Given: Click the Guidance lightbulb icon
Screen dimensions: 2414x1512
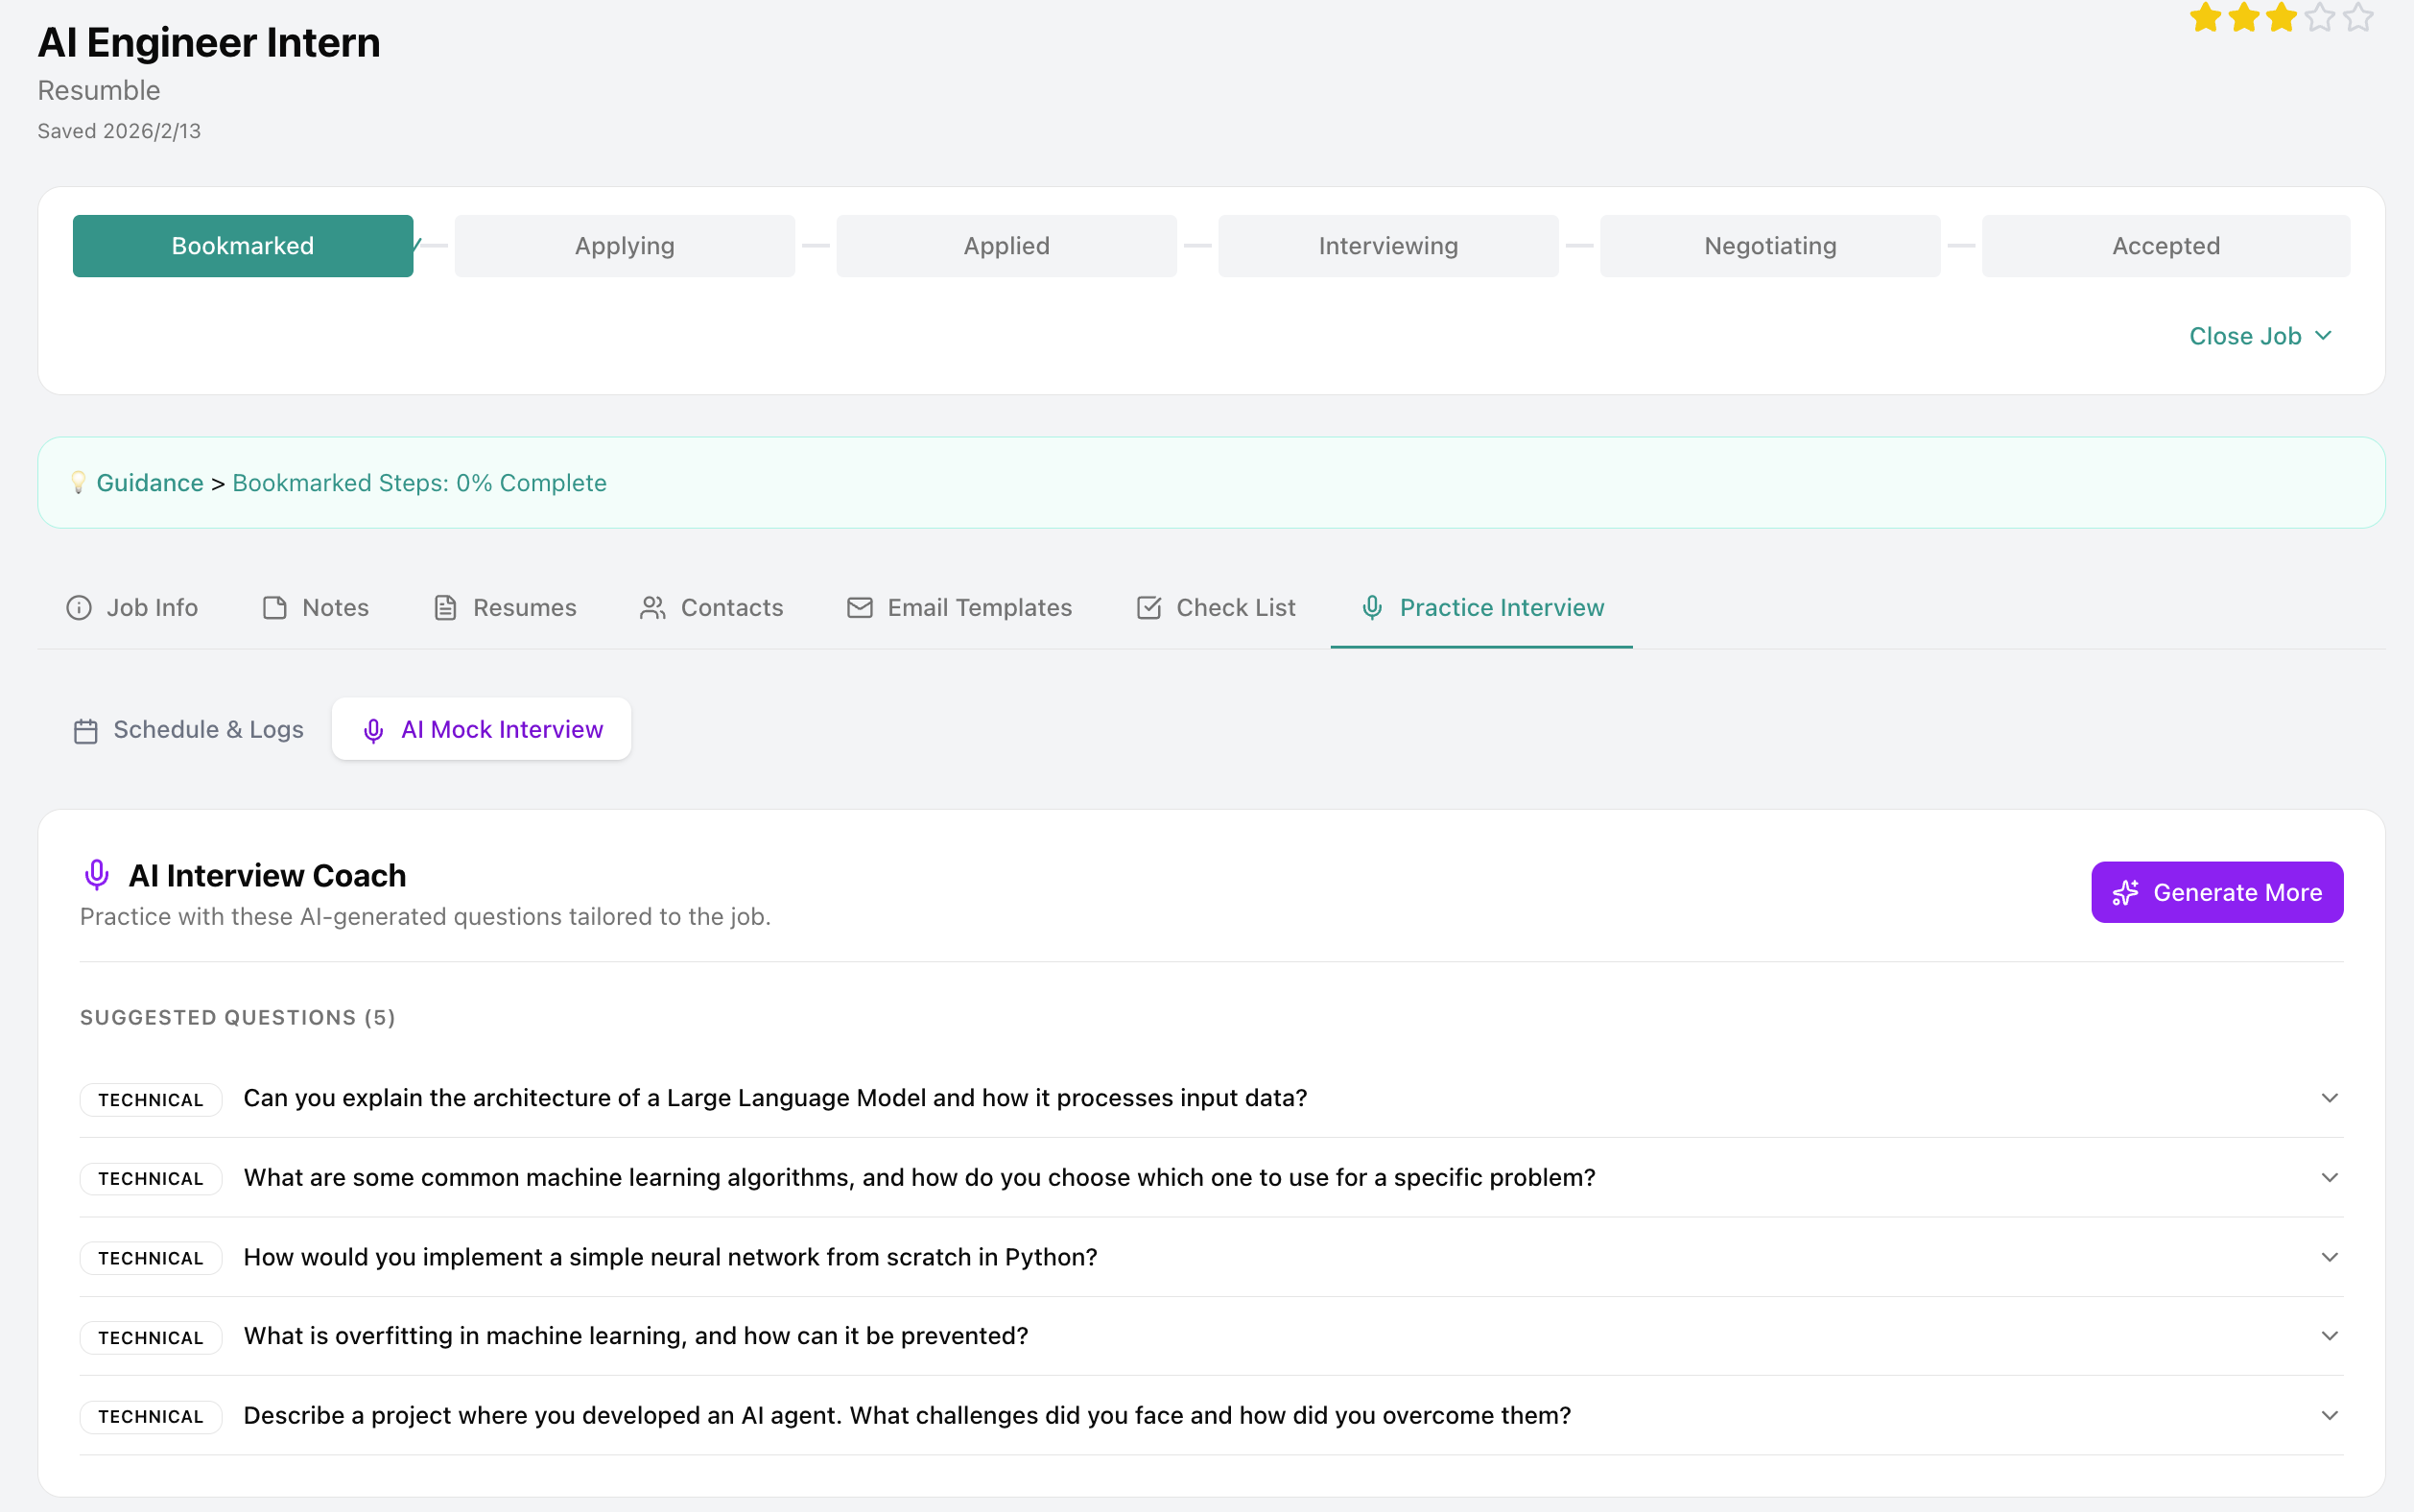Looking at the screenshot, I should click(78, 483).
